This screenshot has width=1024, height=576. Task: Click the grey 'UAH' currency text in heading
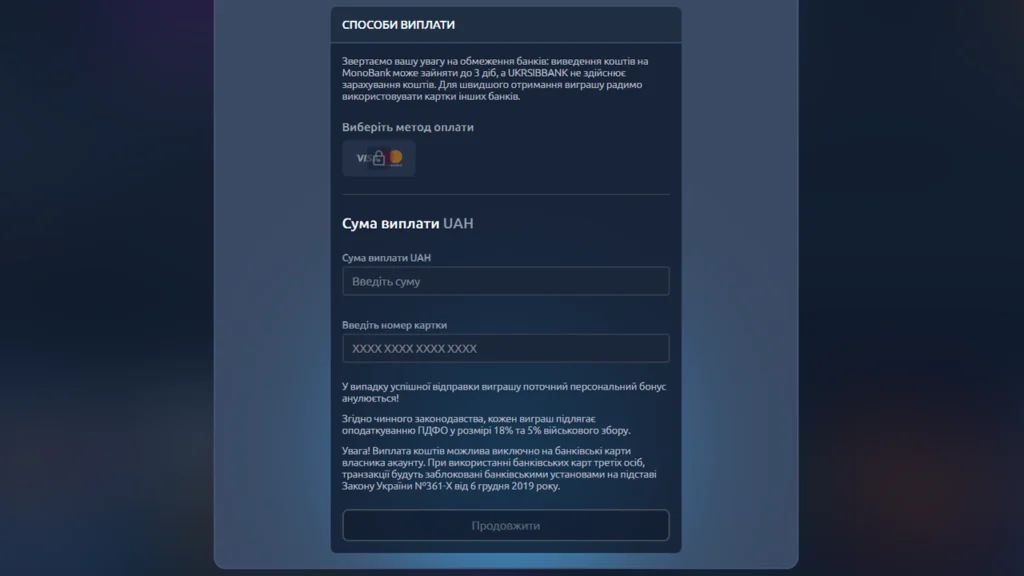(x=458, y=224)
